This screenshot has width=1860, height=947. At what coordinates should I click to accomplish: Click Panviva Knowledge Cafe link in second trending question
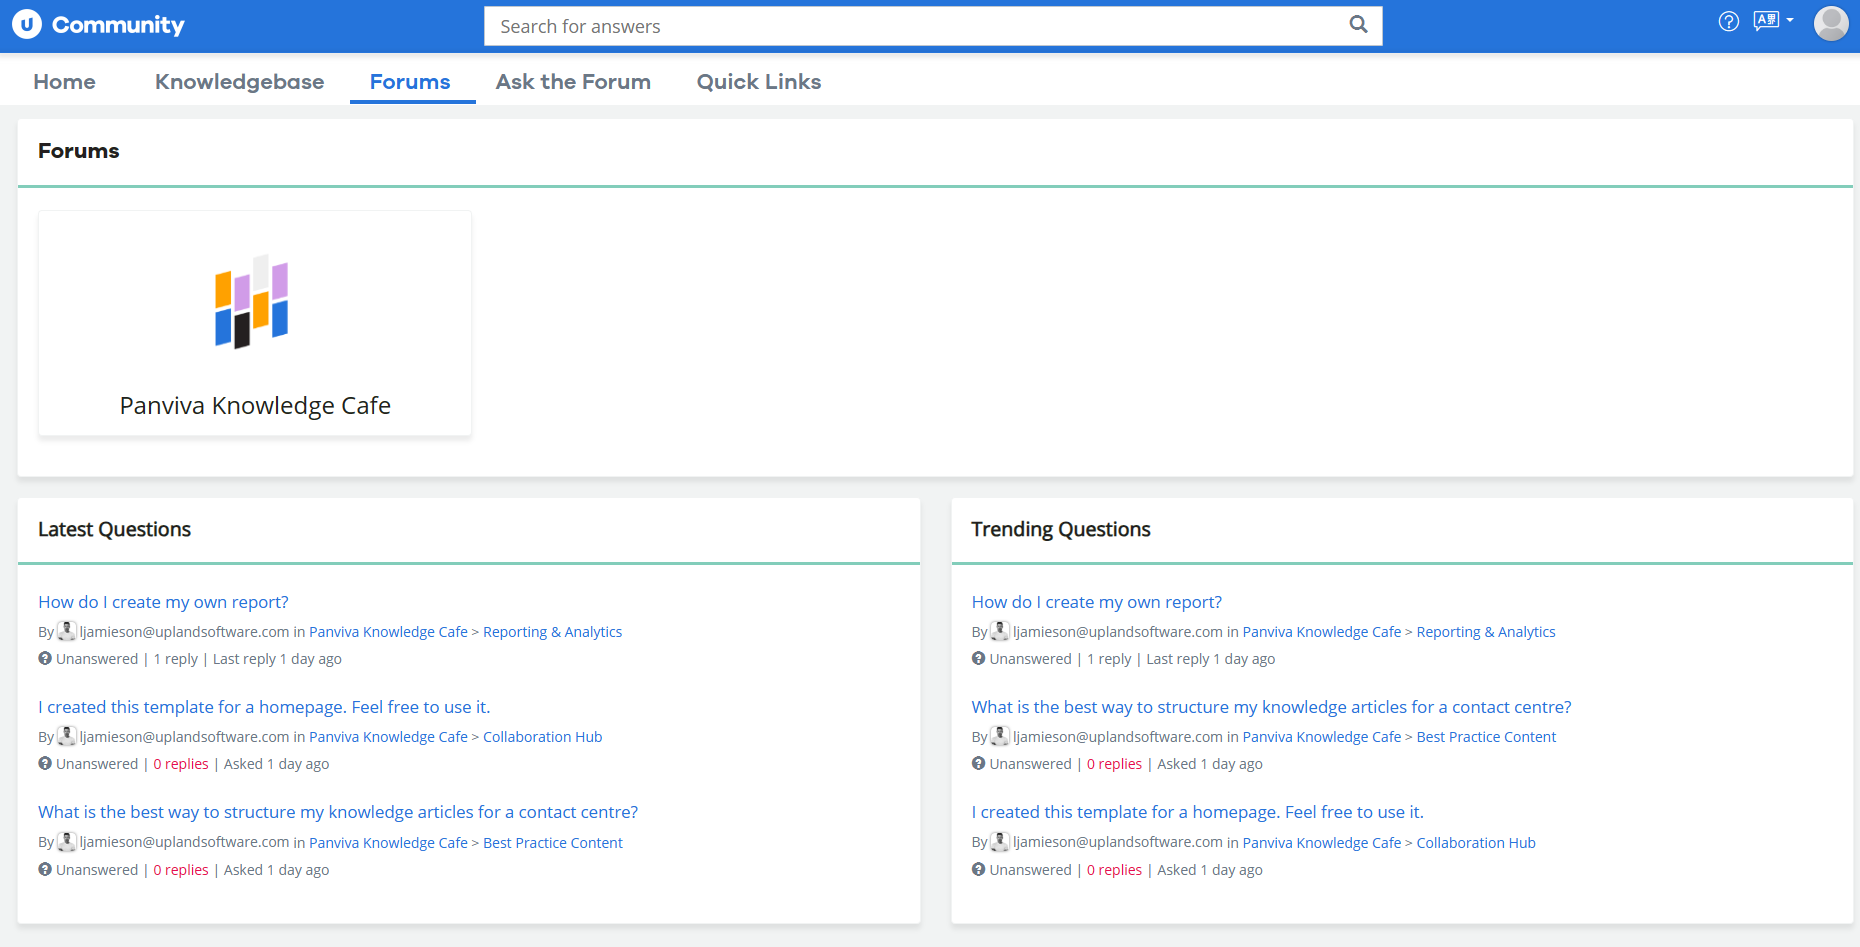[x=1322, y=737]
